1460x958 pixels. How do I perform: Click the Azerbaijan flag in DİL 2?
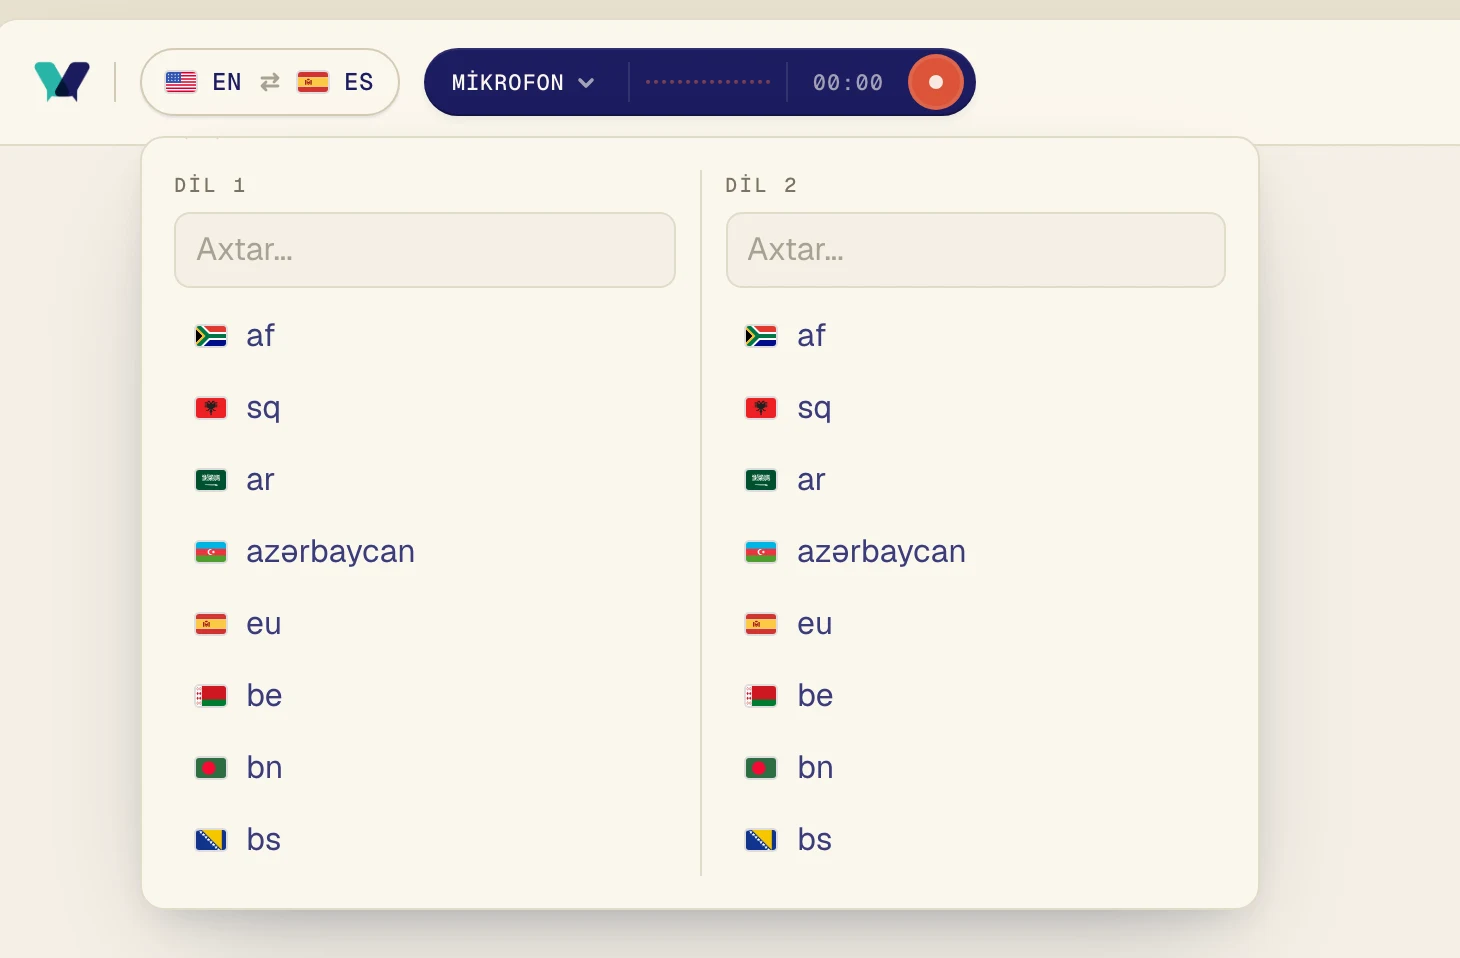[761, 552]
